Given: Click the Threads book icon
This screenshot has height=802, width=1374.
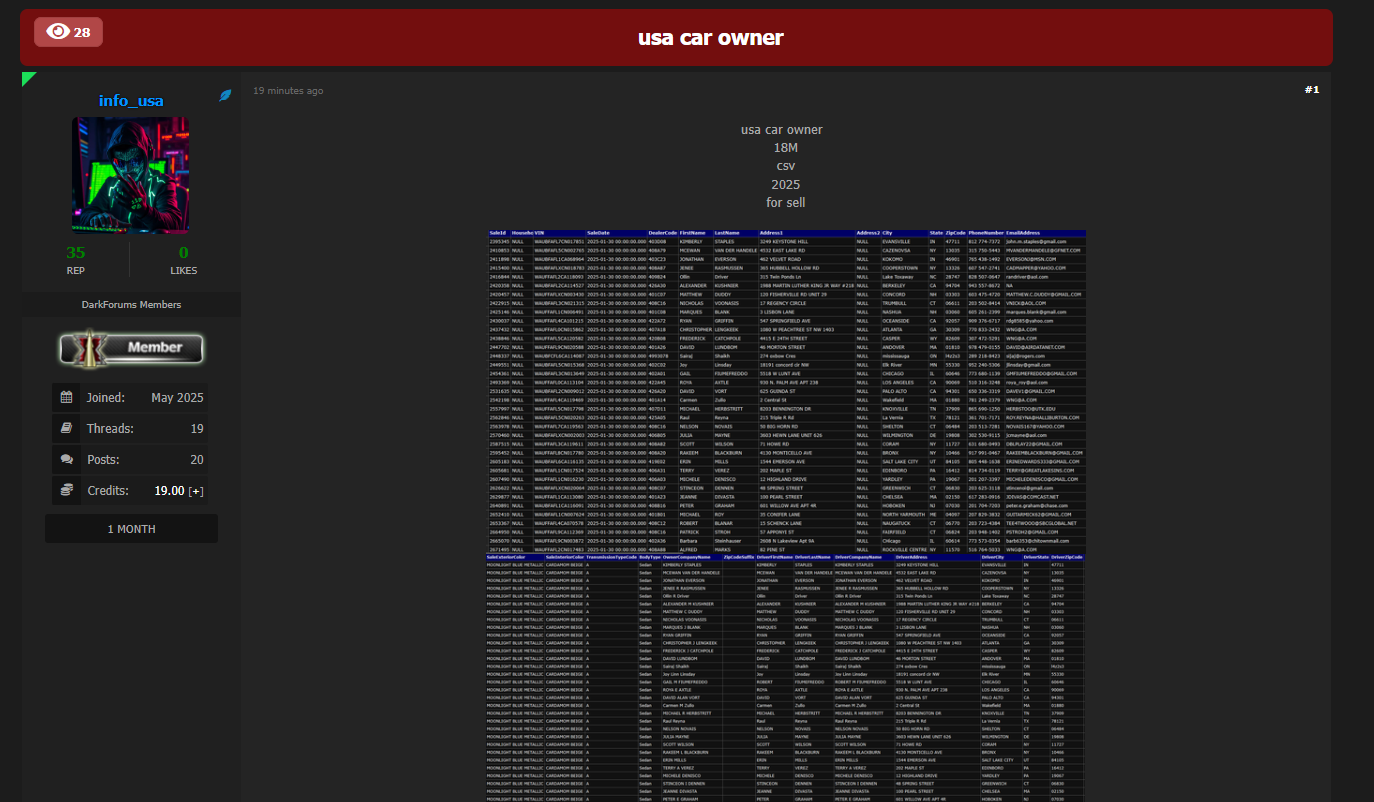Looking at the screenshot, I should pos(67,428).
